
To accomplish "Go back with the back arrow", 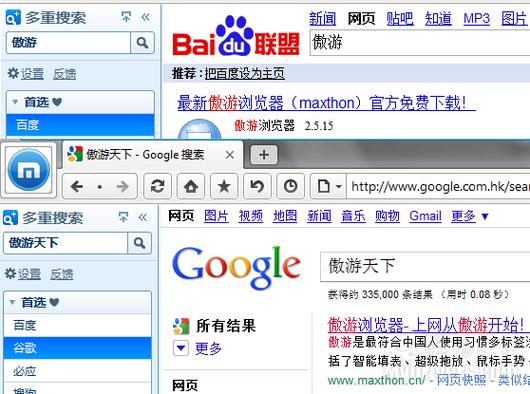I will (x=77, y=186).
